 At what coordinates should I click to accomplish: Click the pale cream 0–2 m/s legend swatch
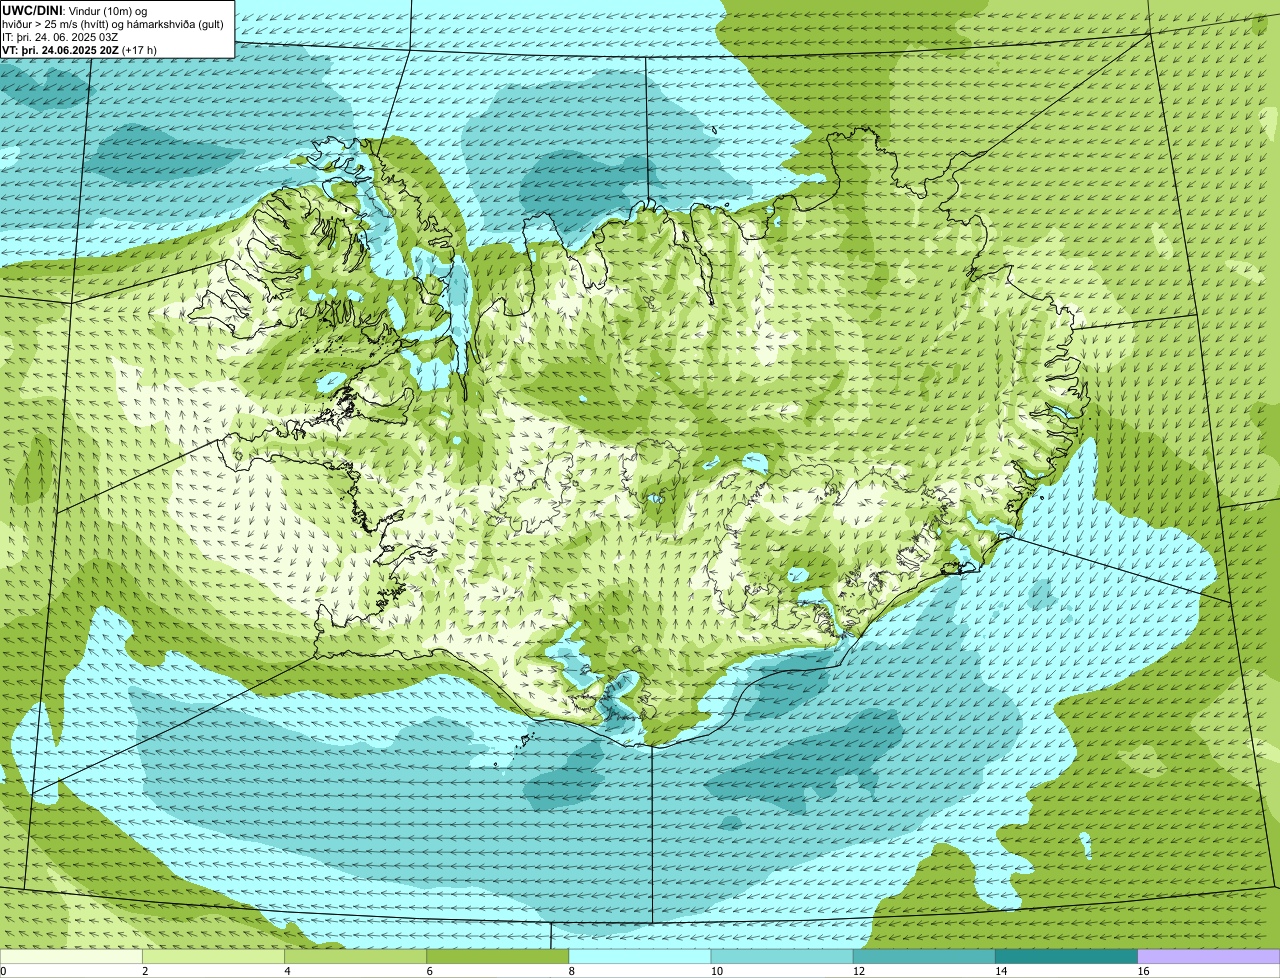71,956
